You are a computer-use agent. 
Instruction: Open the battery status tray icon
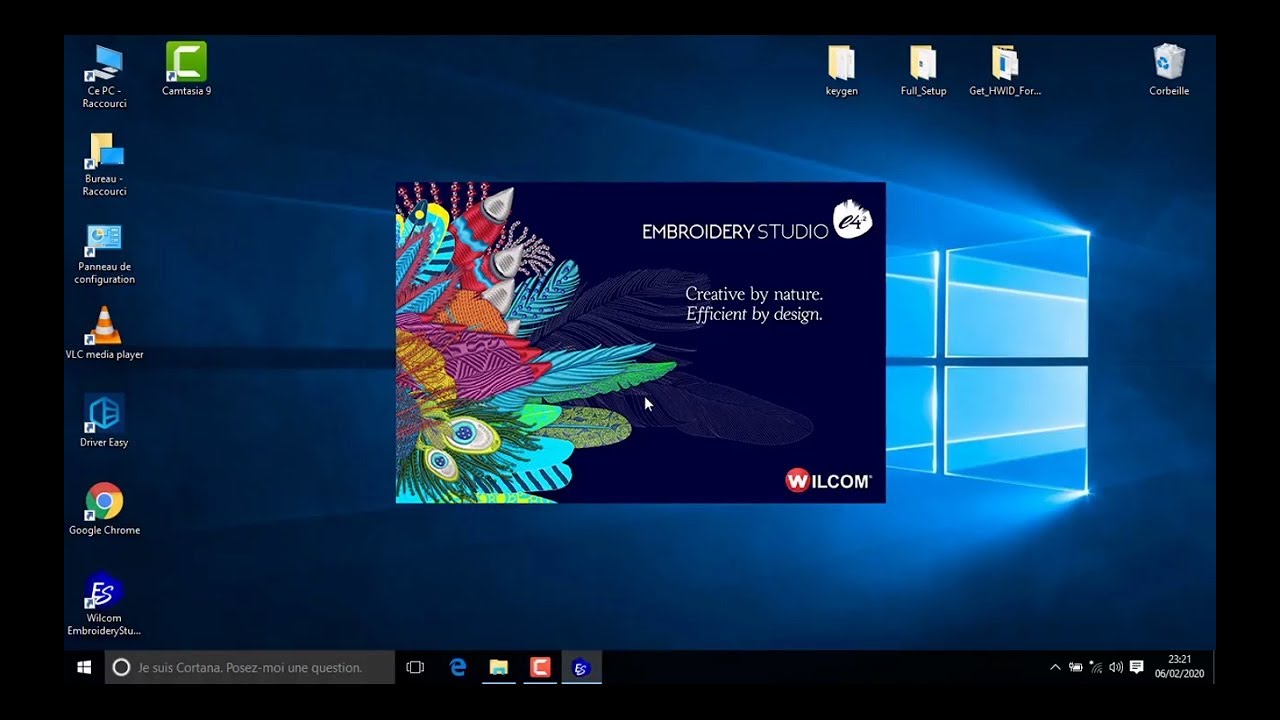click(1076, 667)
